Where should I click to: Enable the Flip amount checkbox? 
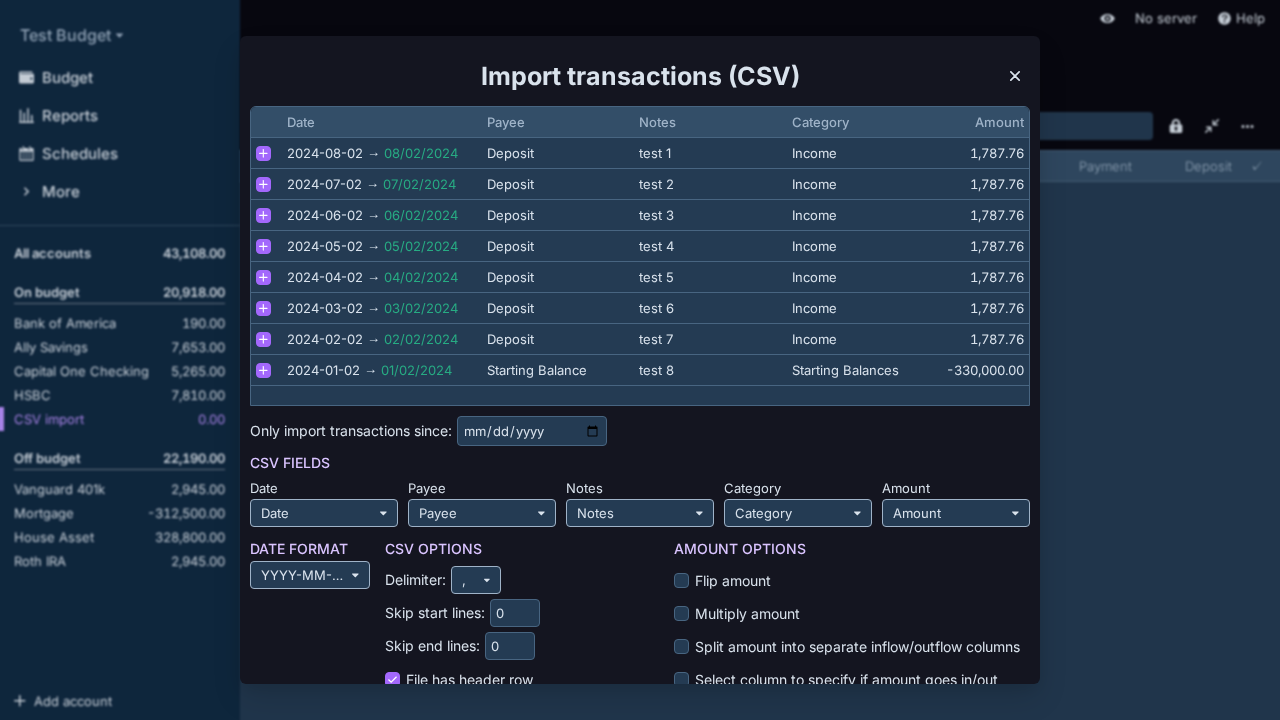tap(682, 581)
